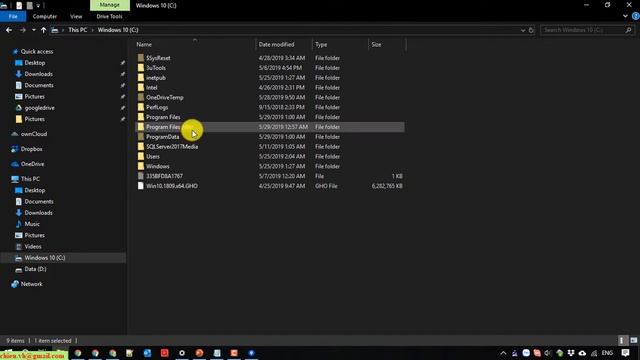Select the 3uTools folder
The height and width of the screenshot is (360, 640).
156,68
